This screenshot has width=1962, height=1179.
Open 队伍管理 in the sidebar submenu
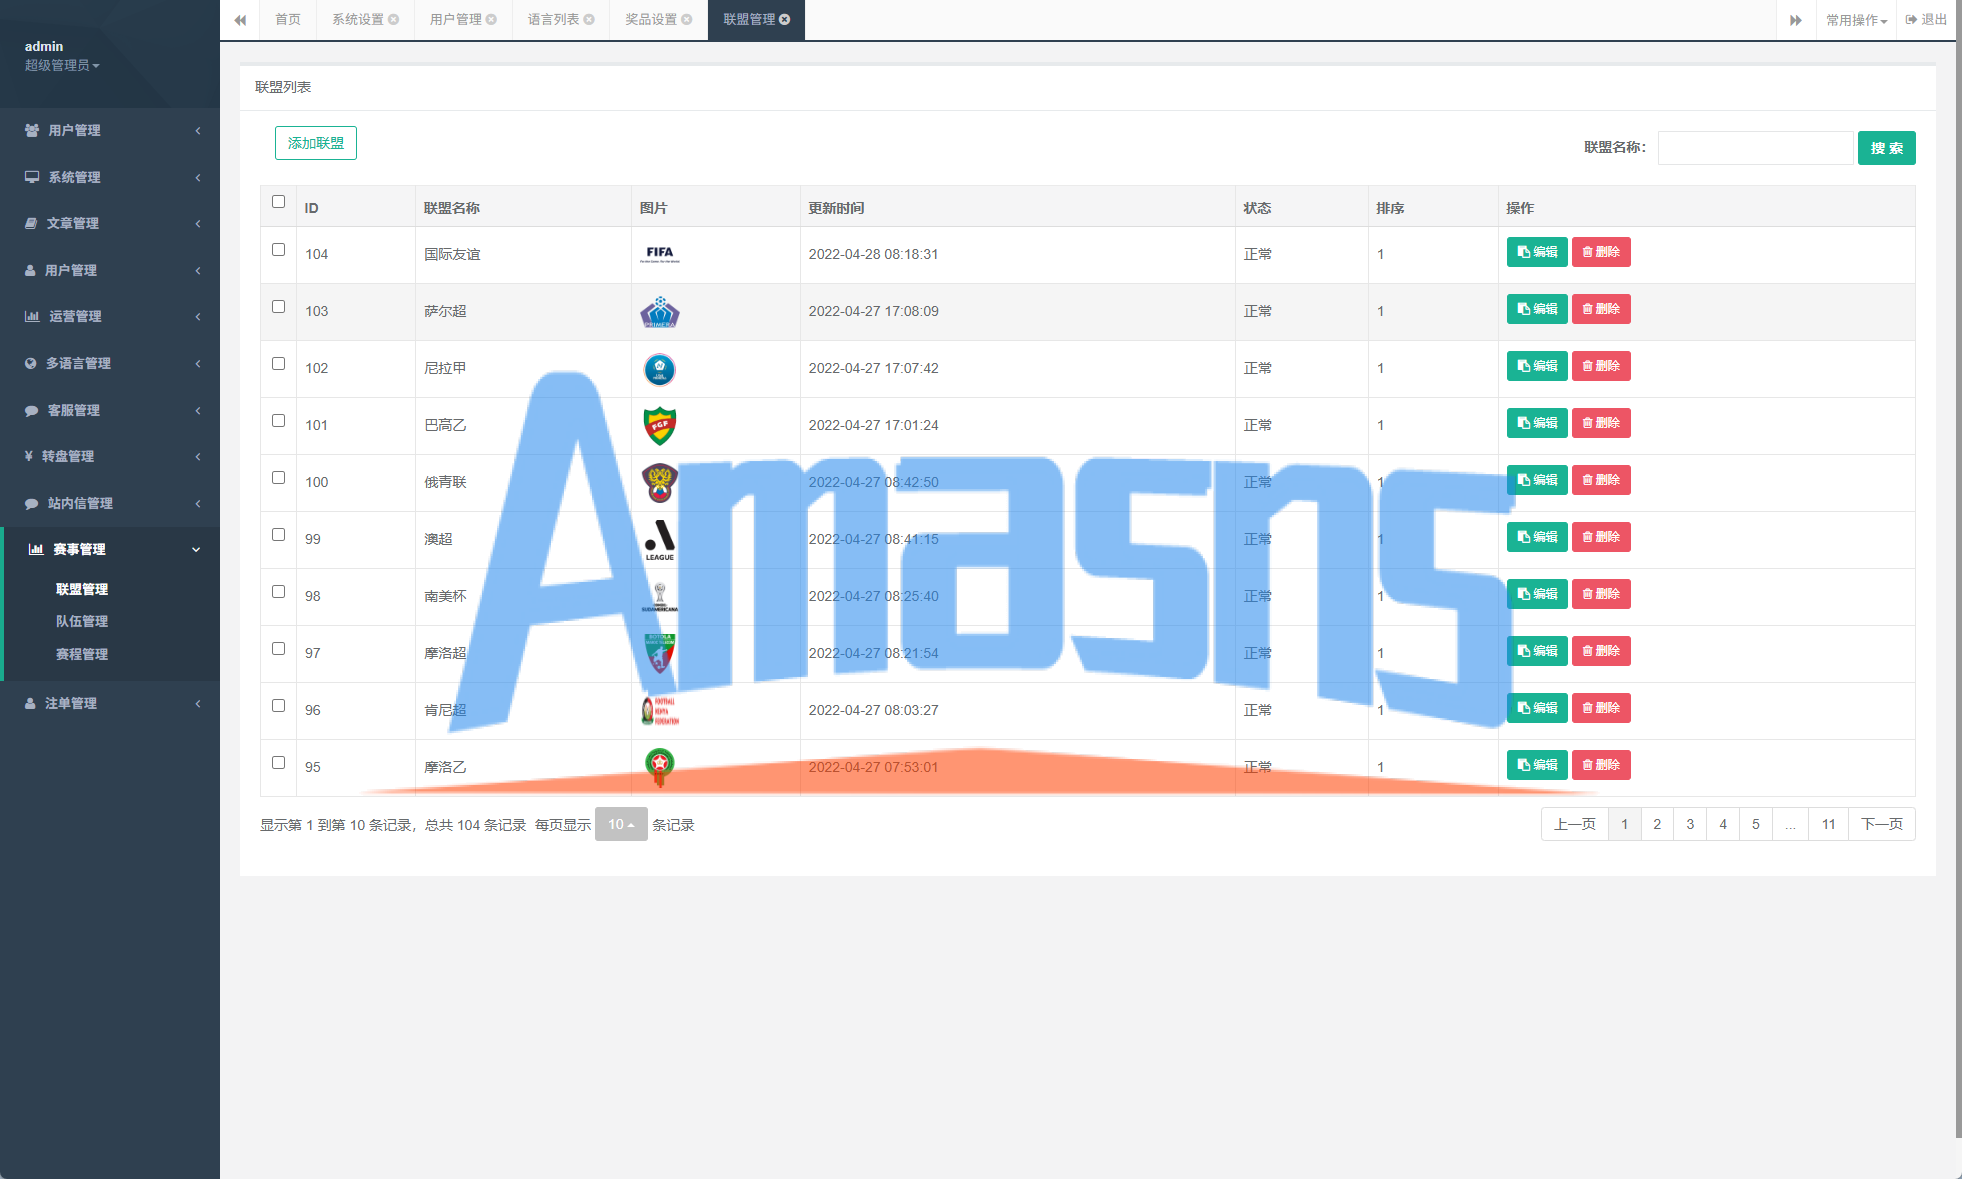pyautogui.click(x=82, y=621)
